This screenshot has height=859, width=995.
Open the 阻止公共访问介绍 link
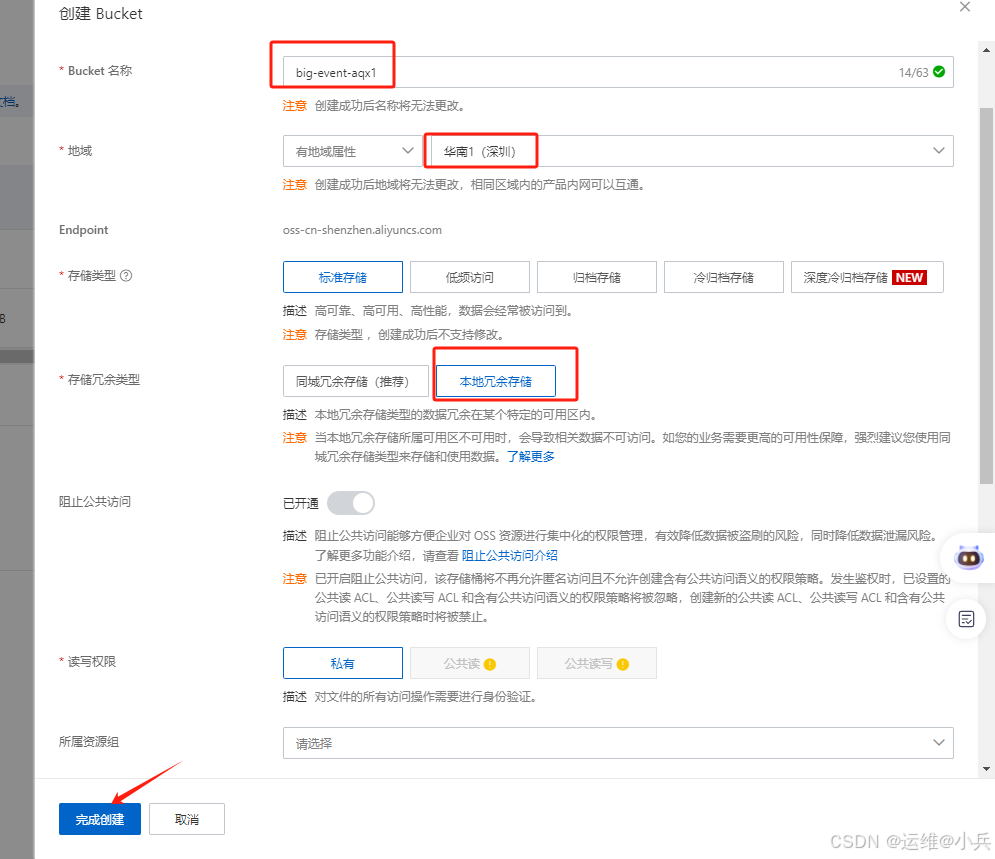[510, 556]
